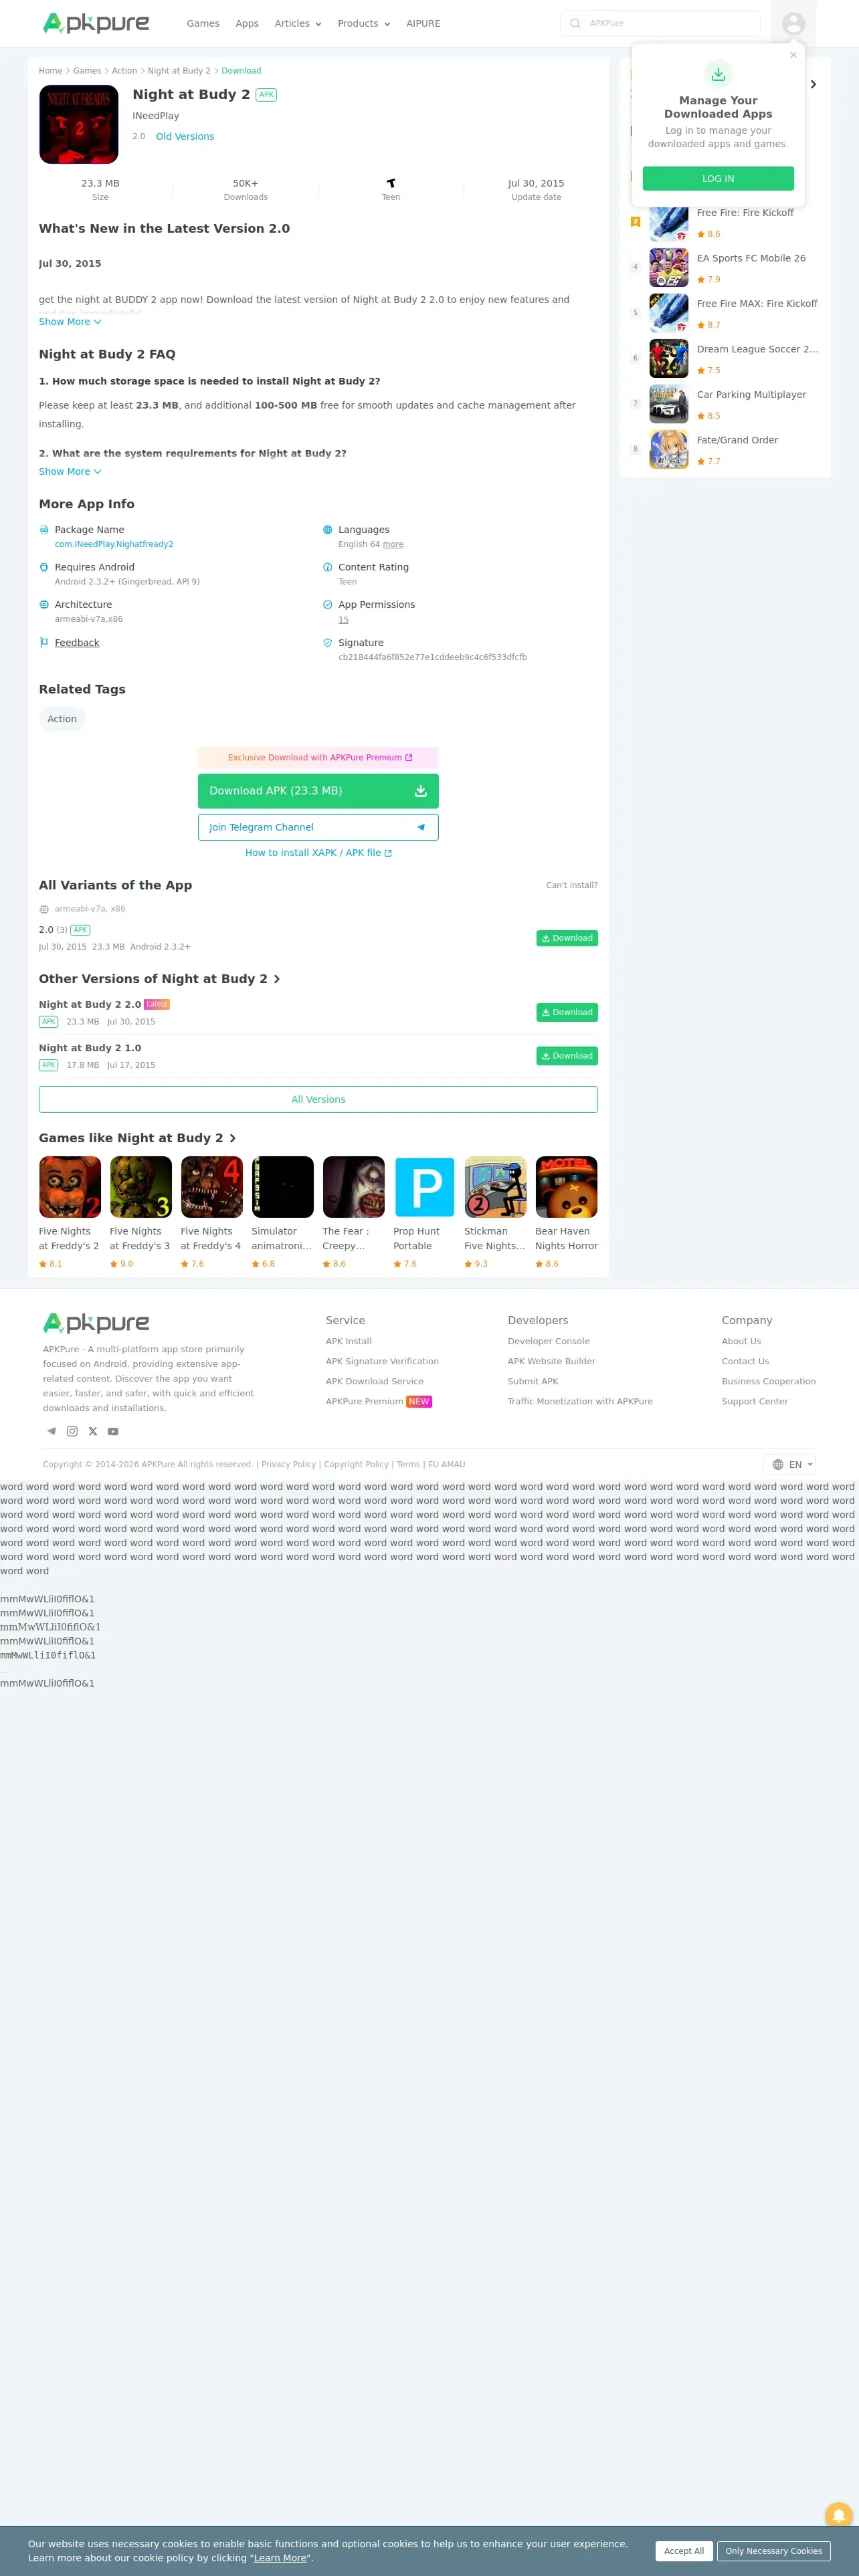859x2576 pixels.
Task: Go to the Games breadcrumb
Action: [x=87, y=71]
